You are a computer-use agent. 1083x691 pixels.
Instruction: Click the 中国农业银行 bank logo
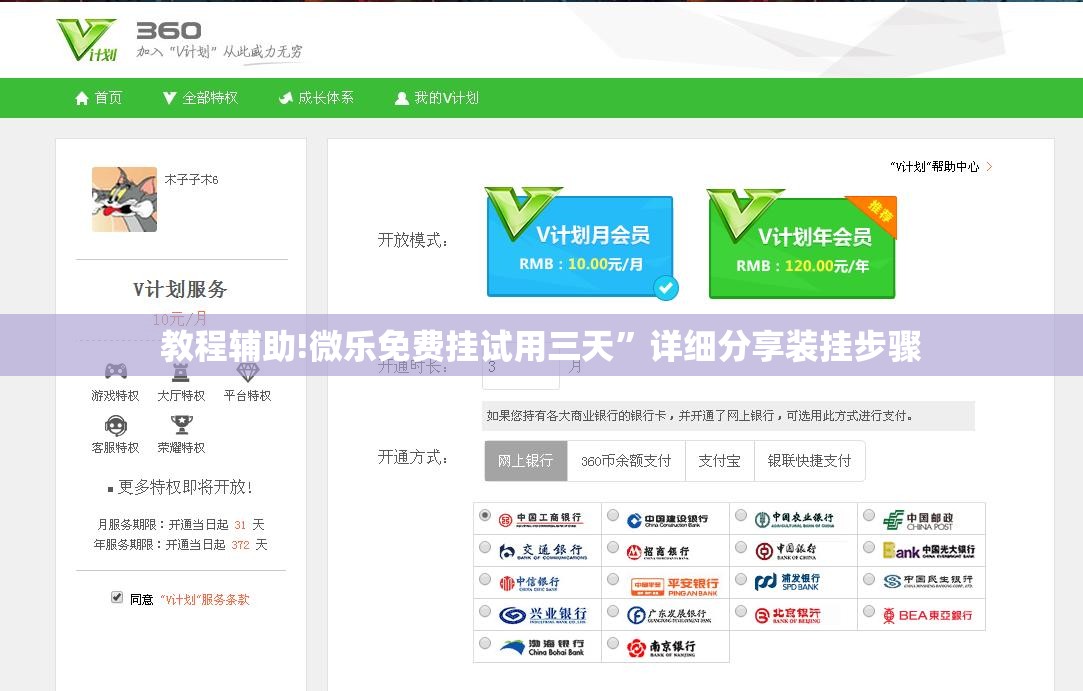pyautogui.click(x=794, y=519)
